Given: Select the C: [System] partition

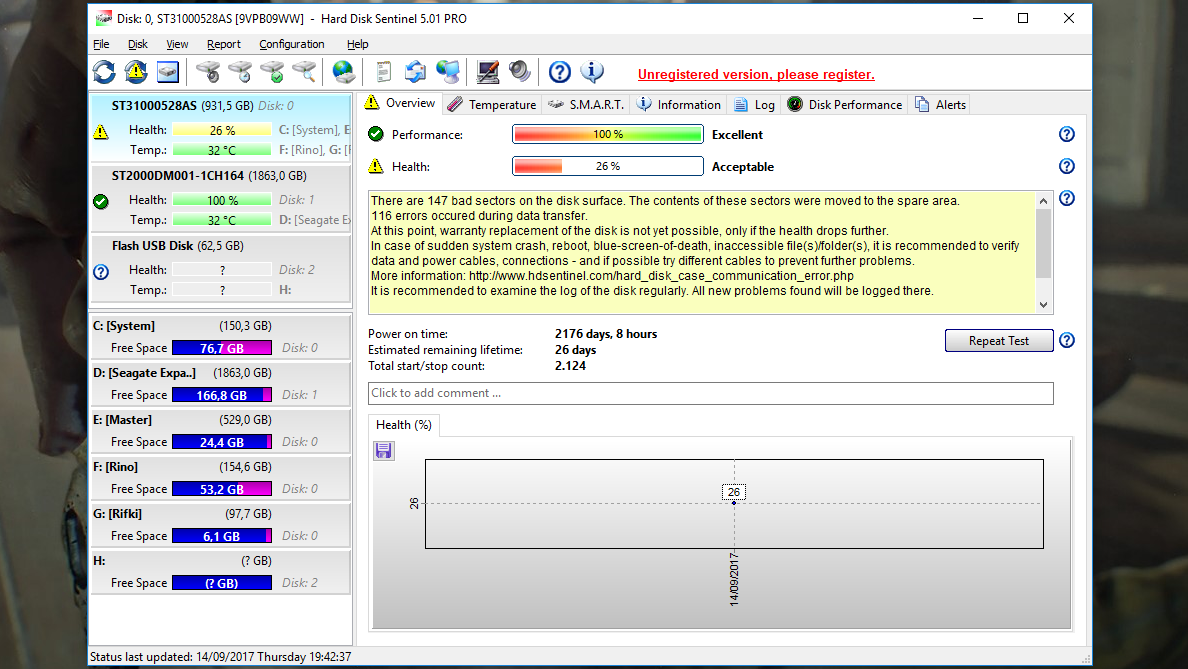Looking at the screenshot, I should click(x=220, y=336).
